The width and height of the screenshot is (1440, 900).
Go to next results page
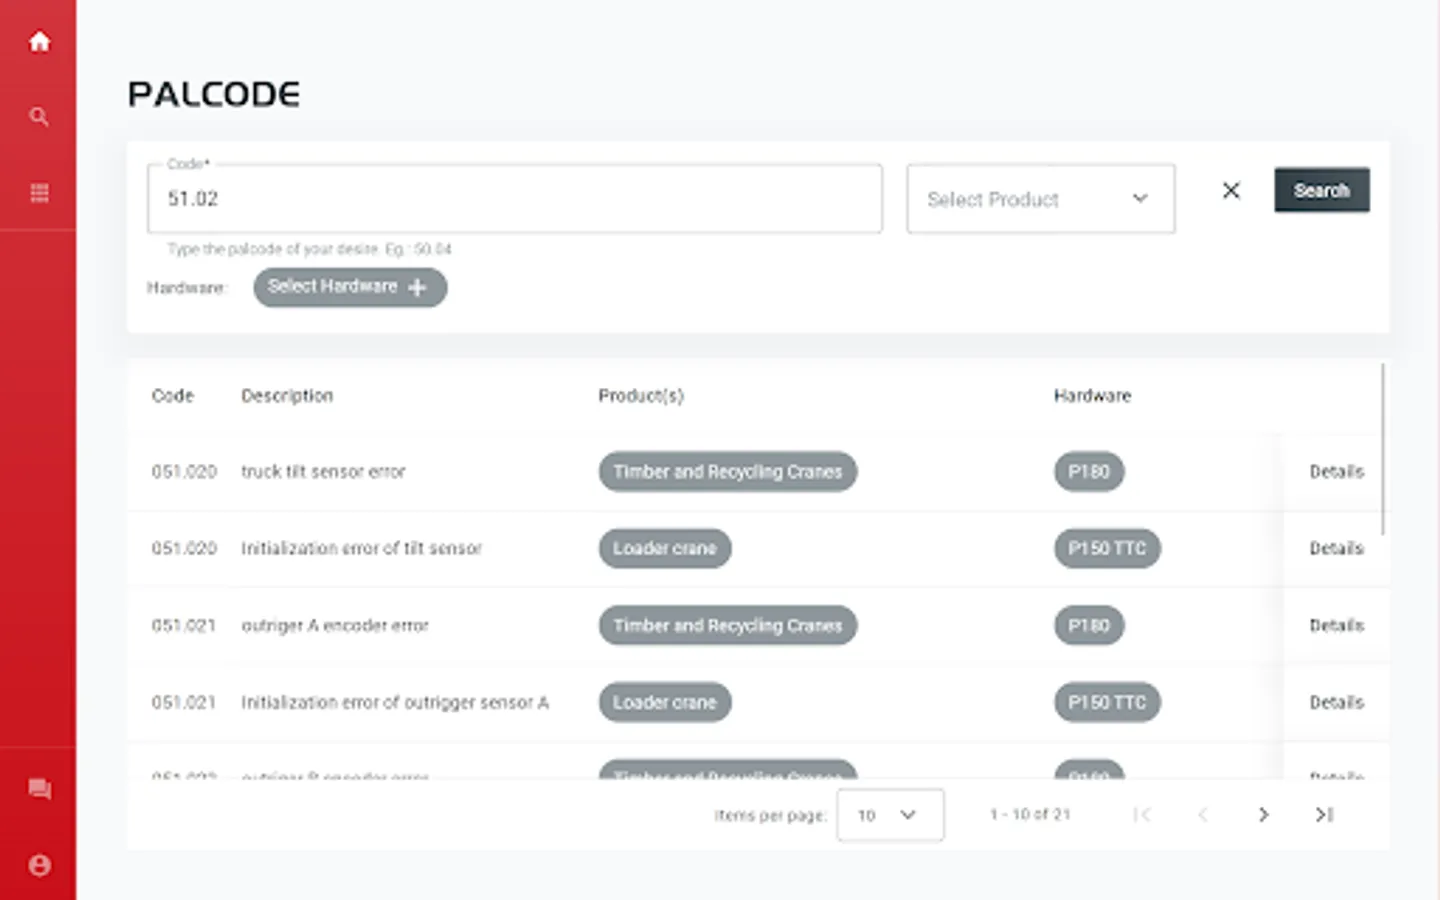(x=1263, y=815)
